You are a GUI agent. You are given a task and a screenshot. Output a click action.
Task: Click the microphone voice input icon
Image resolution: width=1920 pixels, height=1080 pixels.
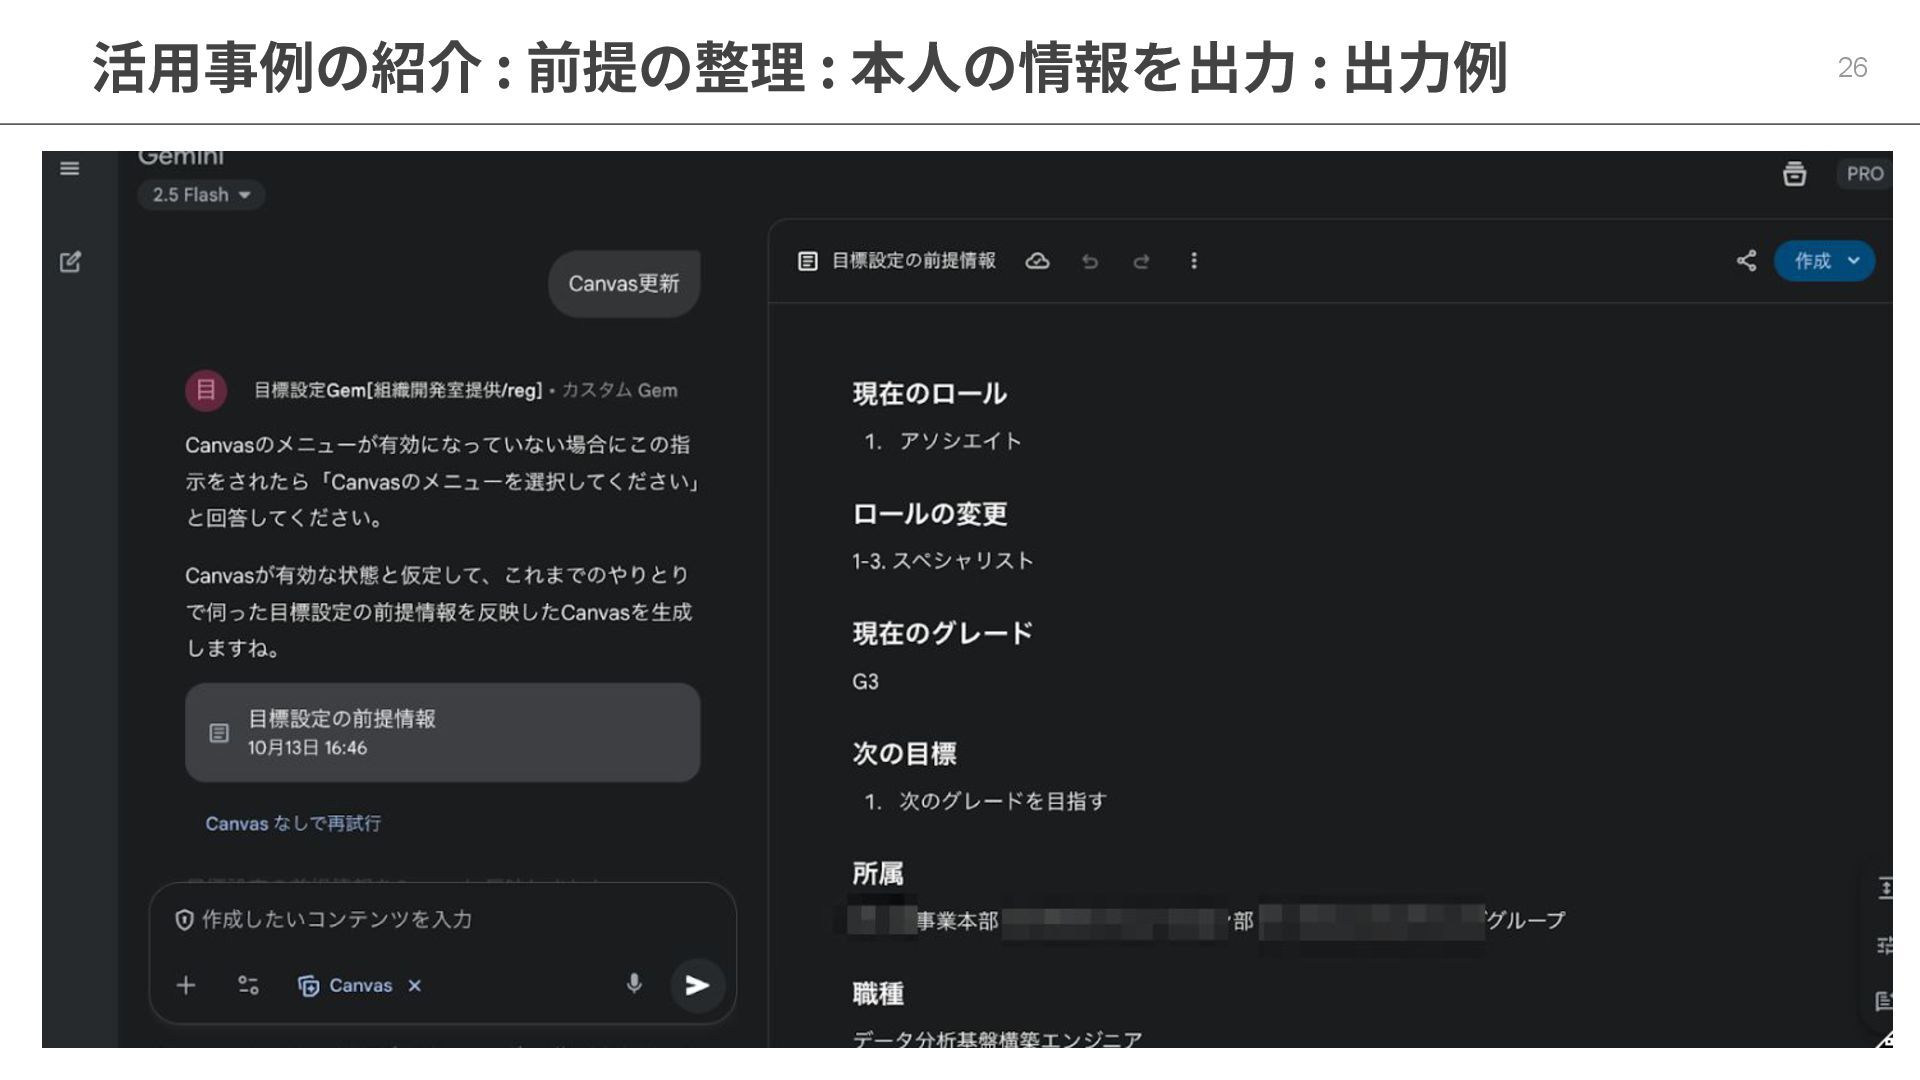(634, 984)
